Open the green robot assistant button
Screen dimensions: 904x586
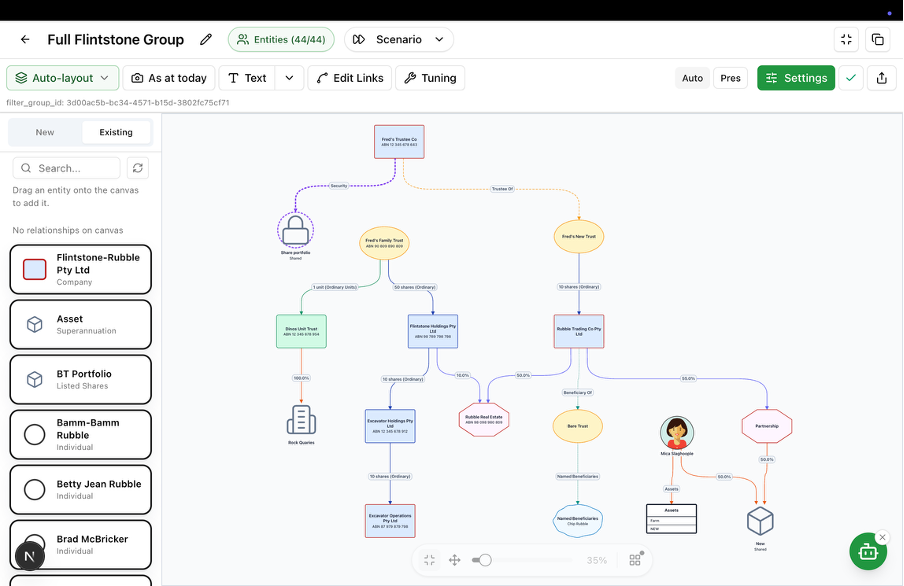click(868, 551)
